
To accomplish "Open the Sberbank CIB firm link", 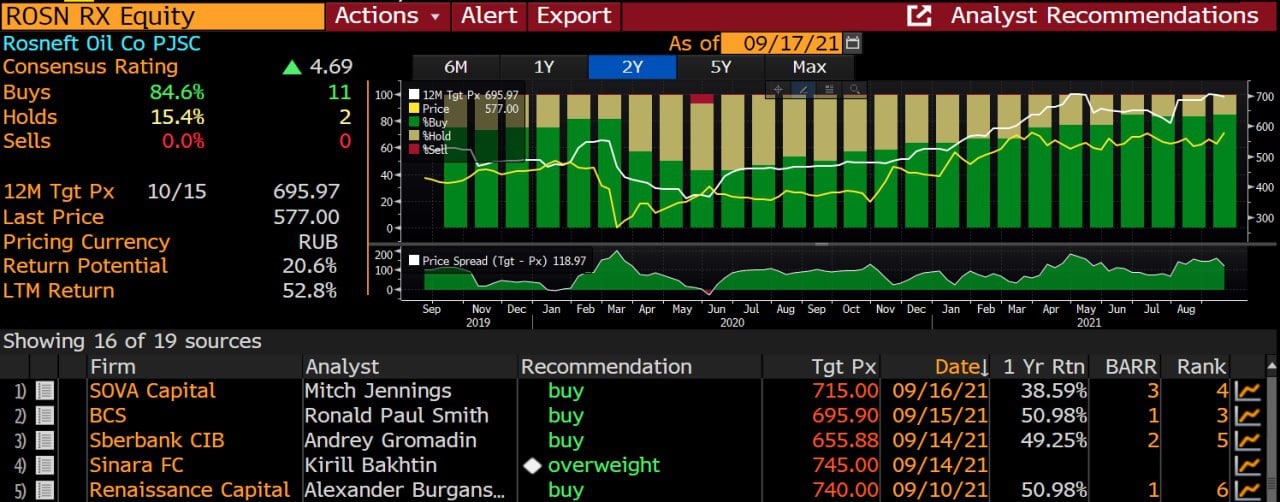I will click(x=156, y=441).
